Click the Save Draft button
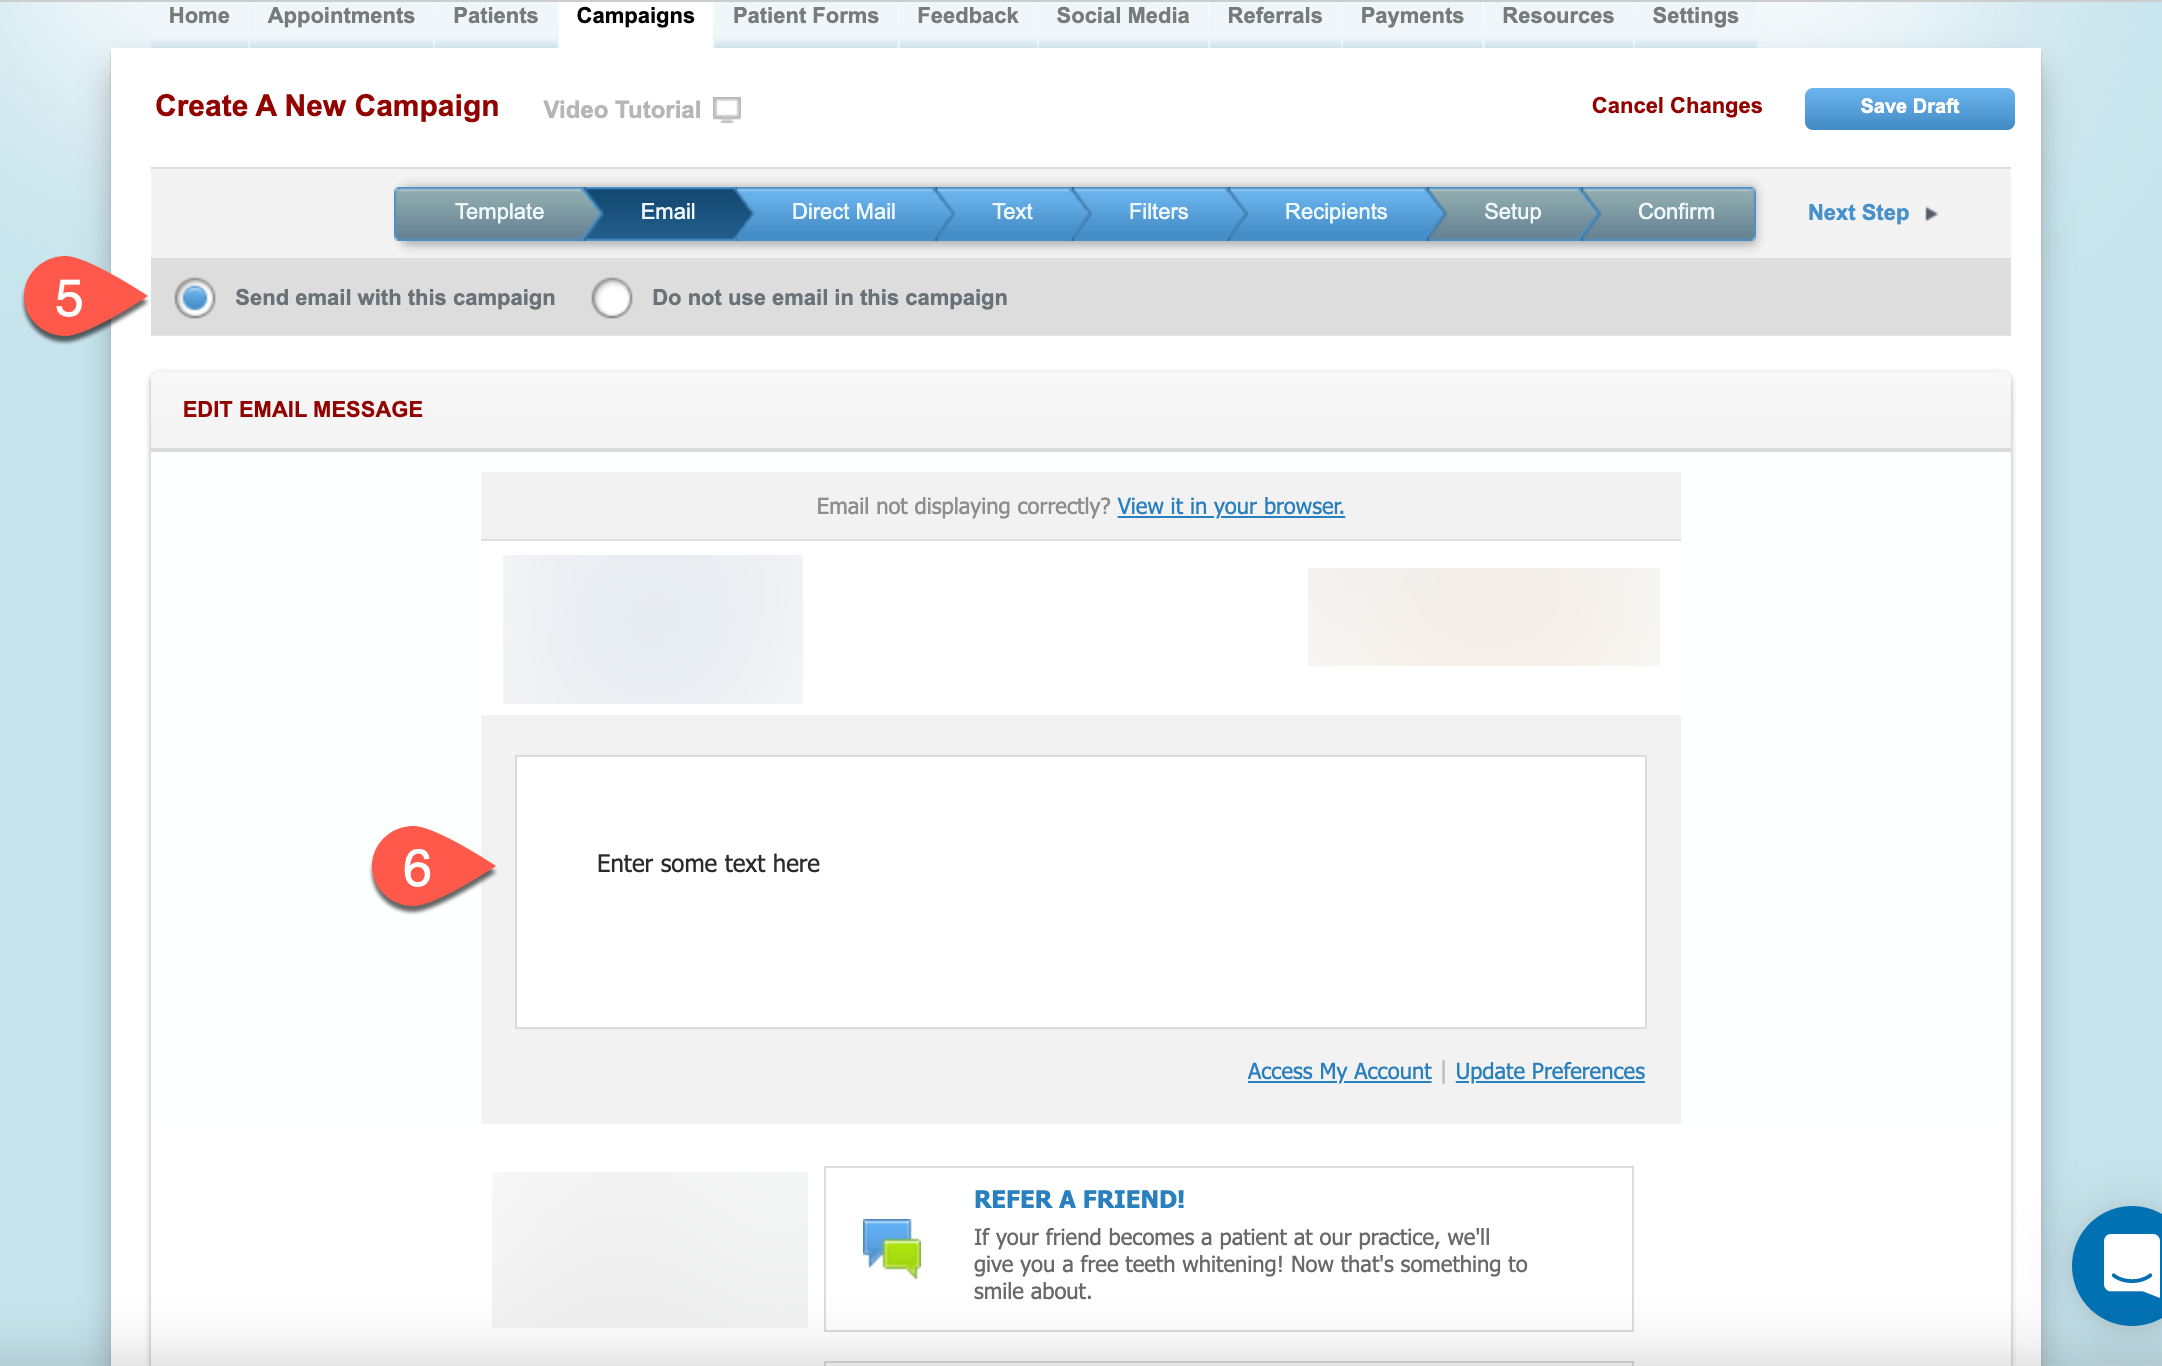The image size is (2162, 1366). pyautogui.click(x=1908, y=108)
